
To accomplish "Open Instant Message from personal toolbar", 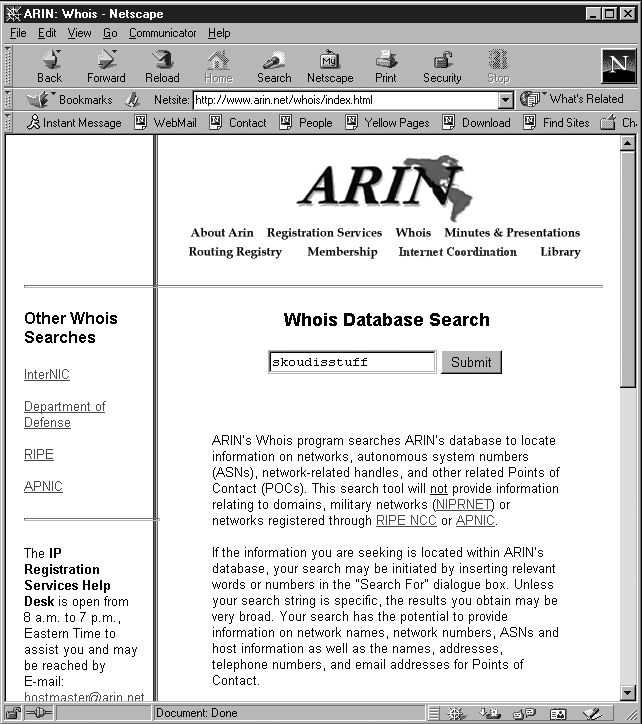I will [x=74, y=122].
